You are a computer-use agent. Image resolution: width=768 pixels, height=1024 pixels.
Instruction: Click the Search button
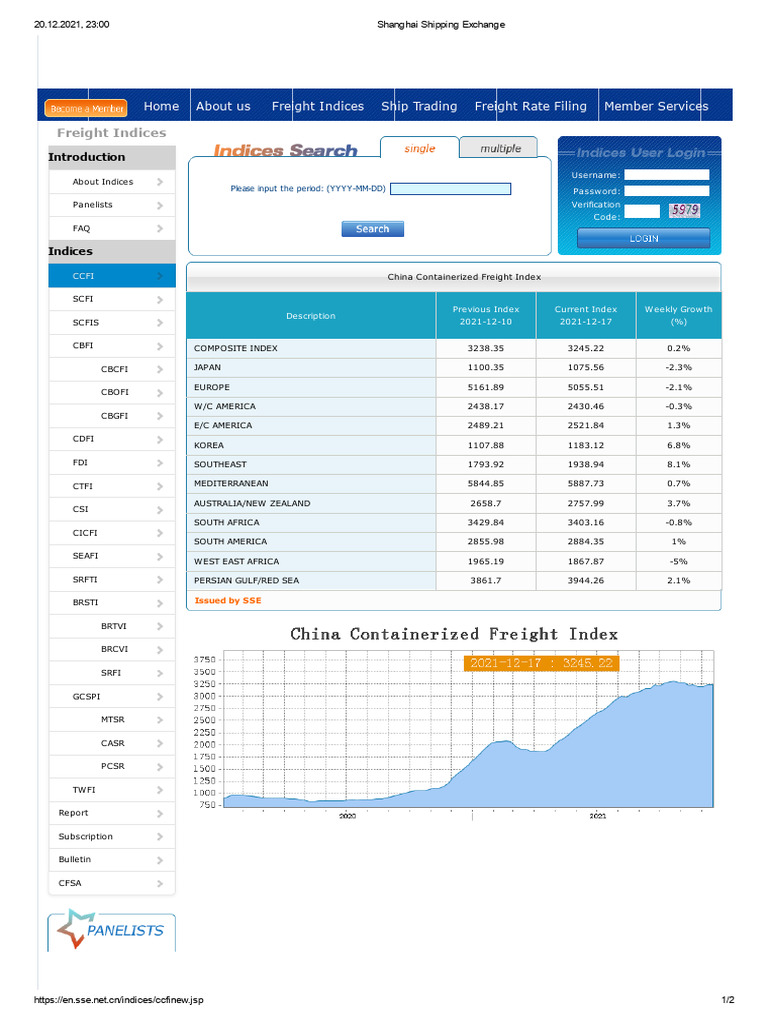pyautogui.click(x=373, y=229)
